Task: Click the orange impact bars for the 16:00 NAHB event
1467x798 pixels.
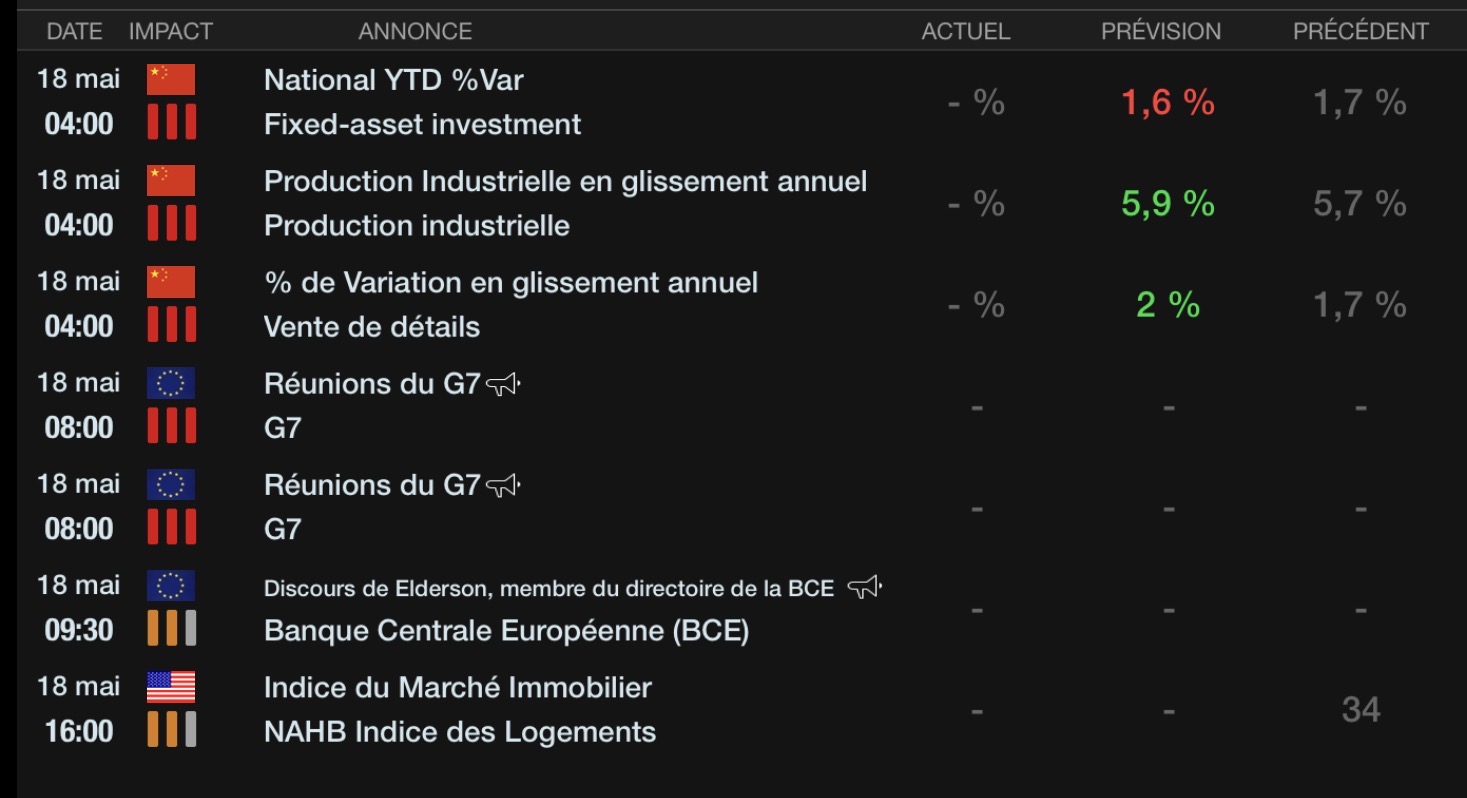Action: pyautogui.click(x=171, y=730)
